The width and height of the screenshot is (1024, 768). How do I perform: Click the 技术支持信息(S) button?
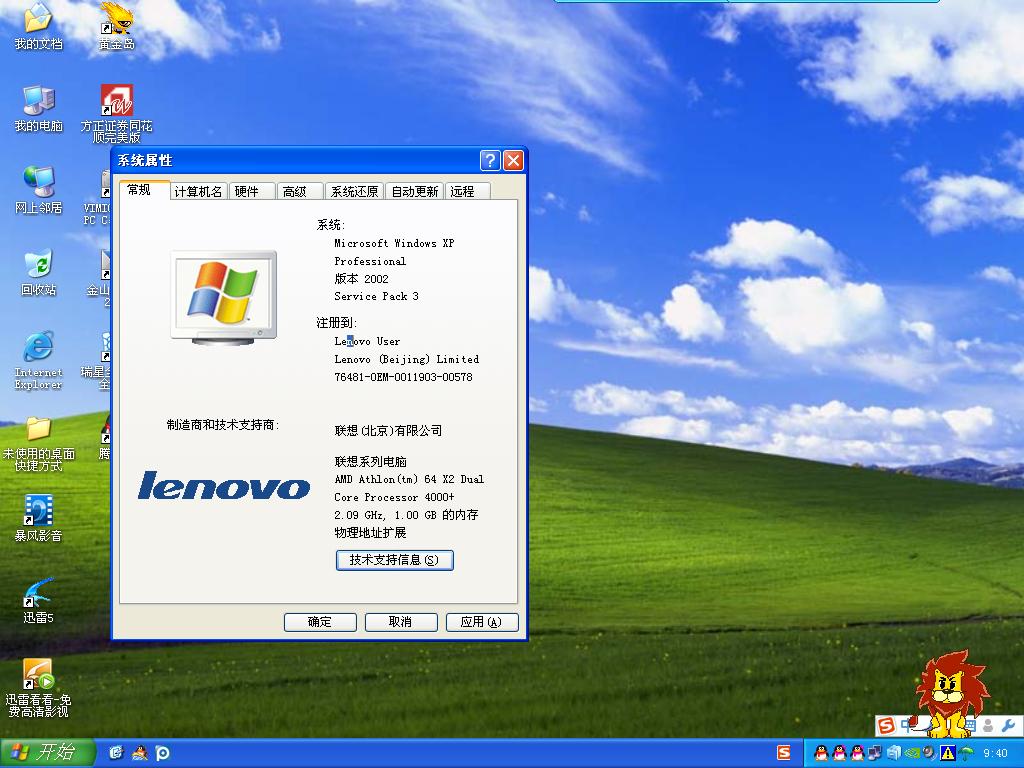(394, 560)
